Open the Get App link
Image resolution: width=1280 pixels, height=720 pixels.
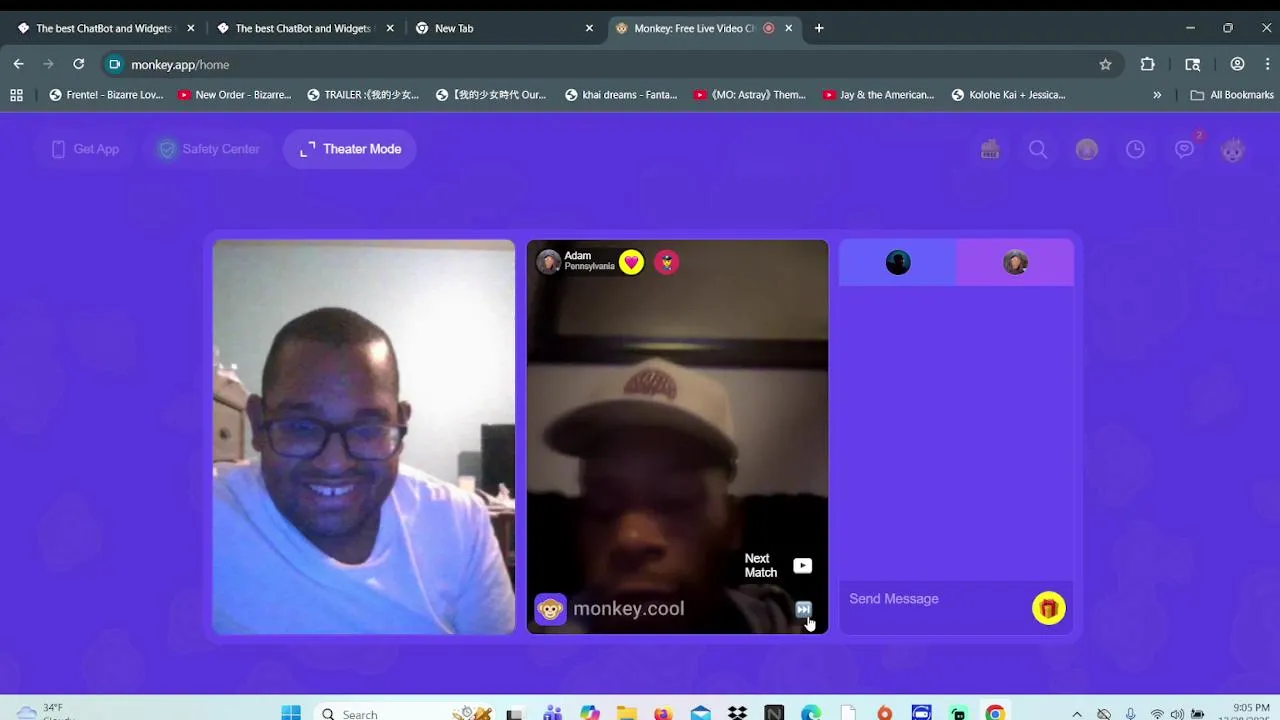[x=85, y=149]
